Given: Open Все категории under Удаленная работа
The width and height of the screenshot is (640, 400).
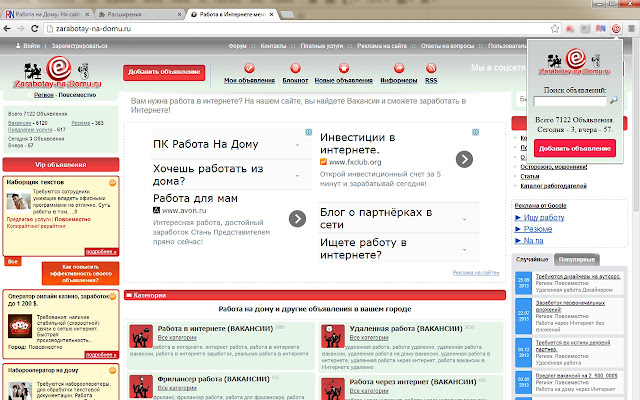Looking at the screenshot, I should tap(369, 338).
